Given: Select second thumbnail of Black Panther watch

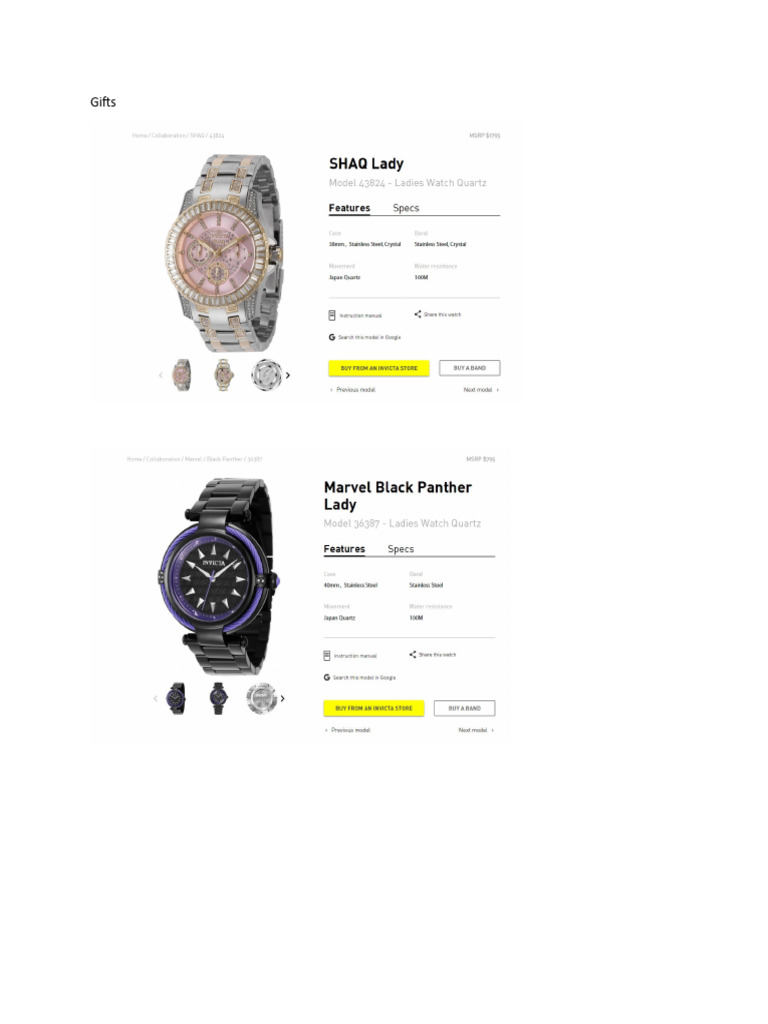Looking at the screenshot, I should pos(219,697).
